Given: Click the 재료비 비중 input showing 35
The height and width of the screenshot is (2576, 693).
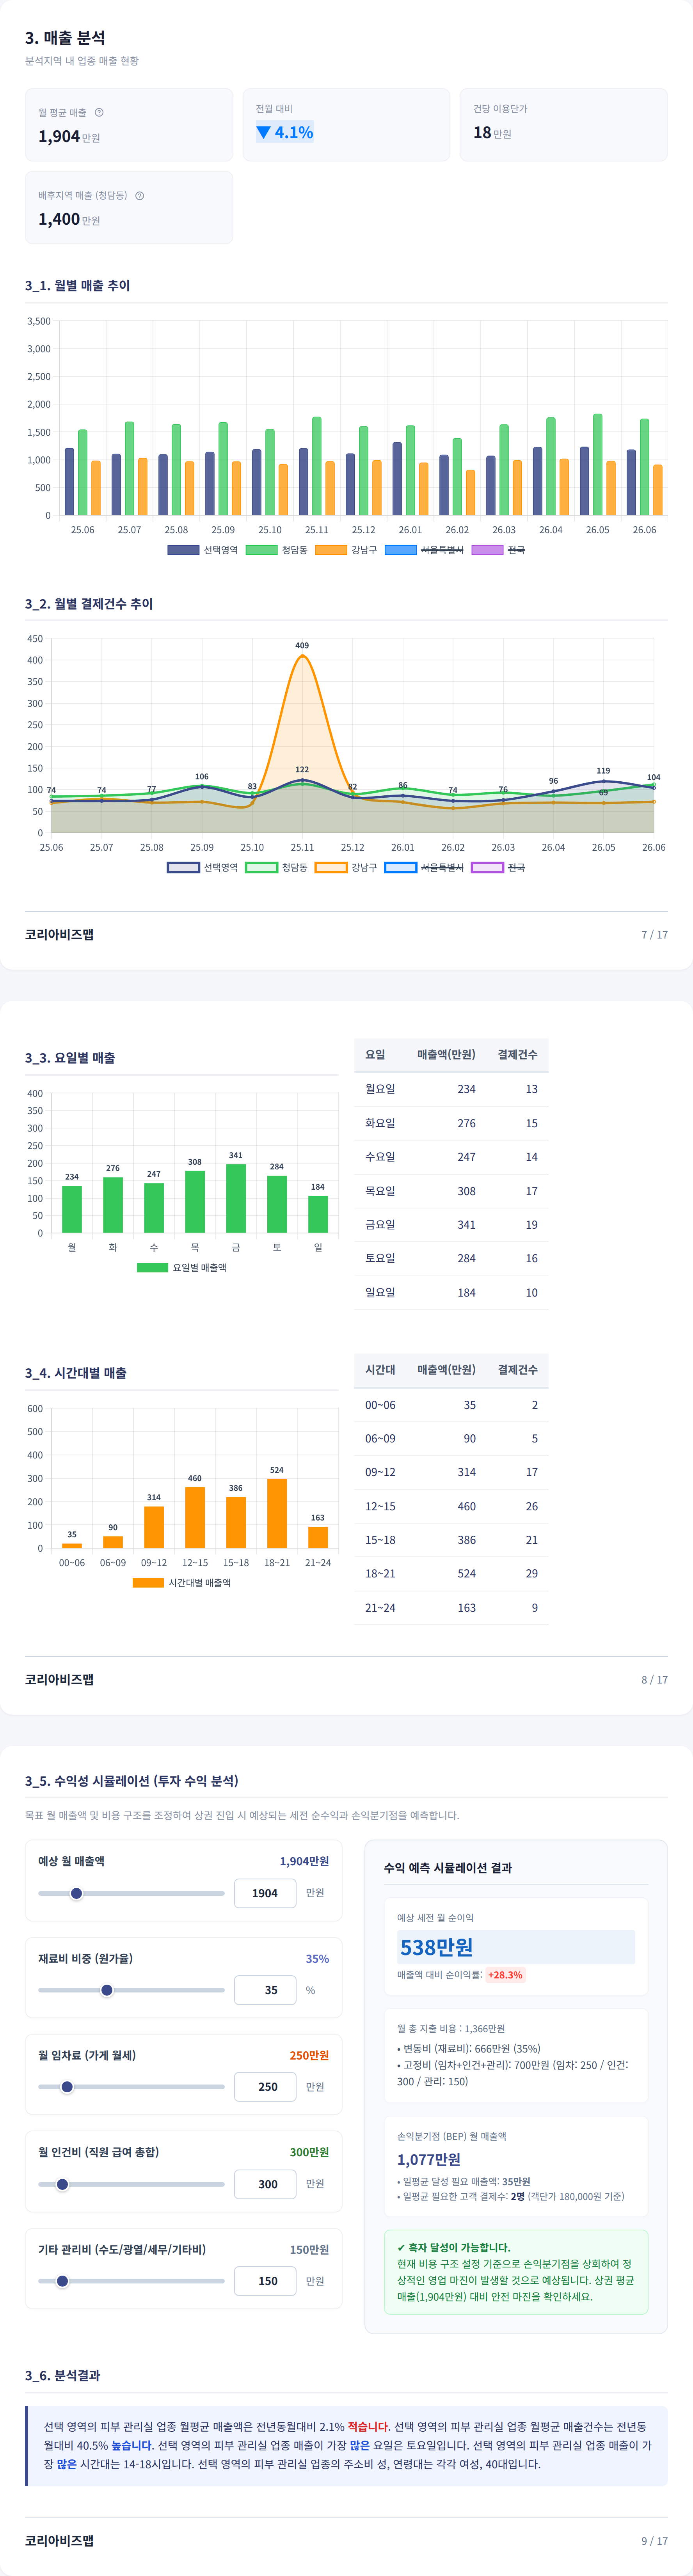Looking at the screenshot, I should tap(265, 1990).
